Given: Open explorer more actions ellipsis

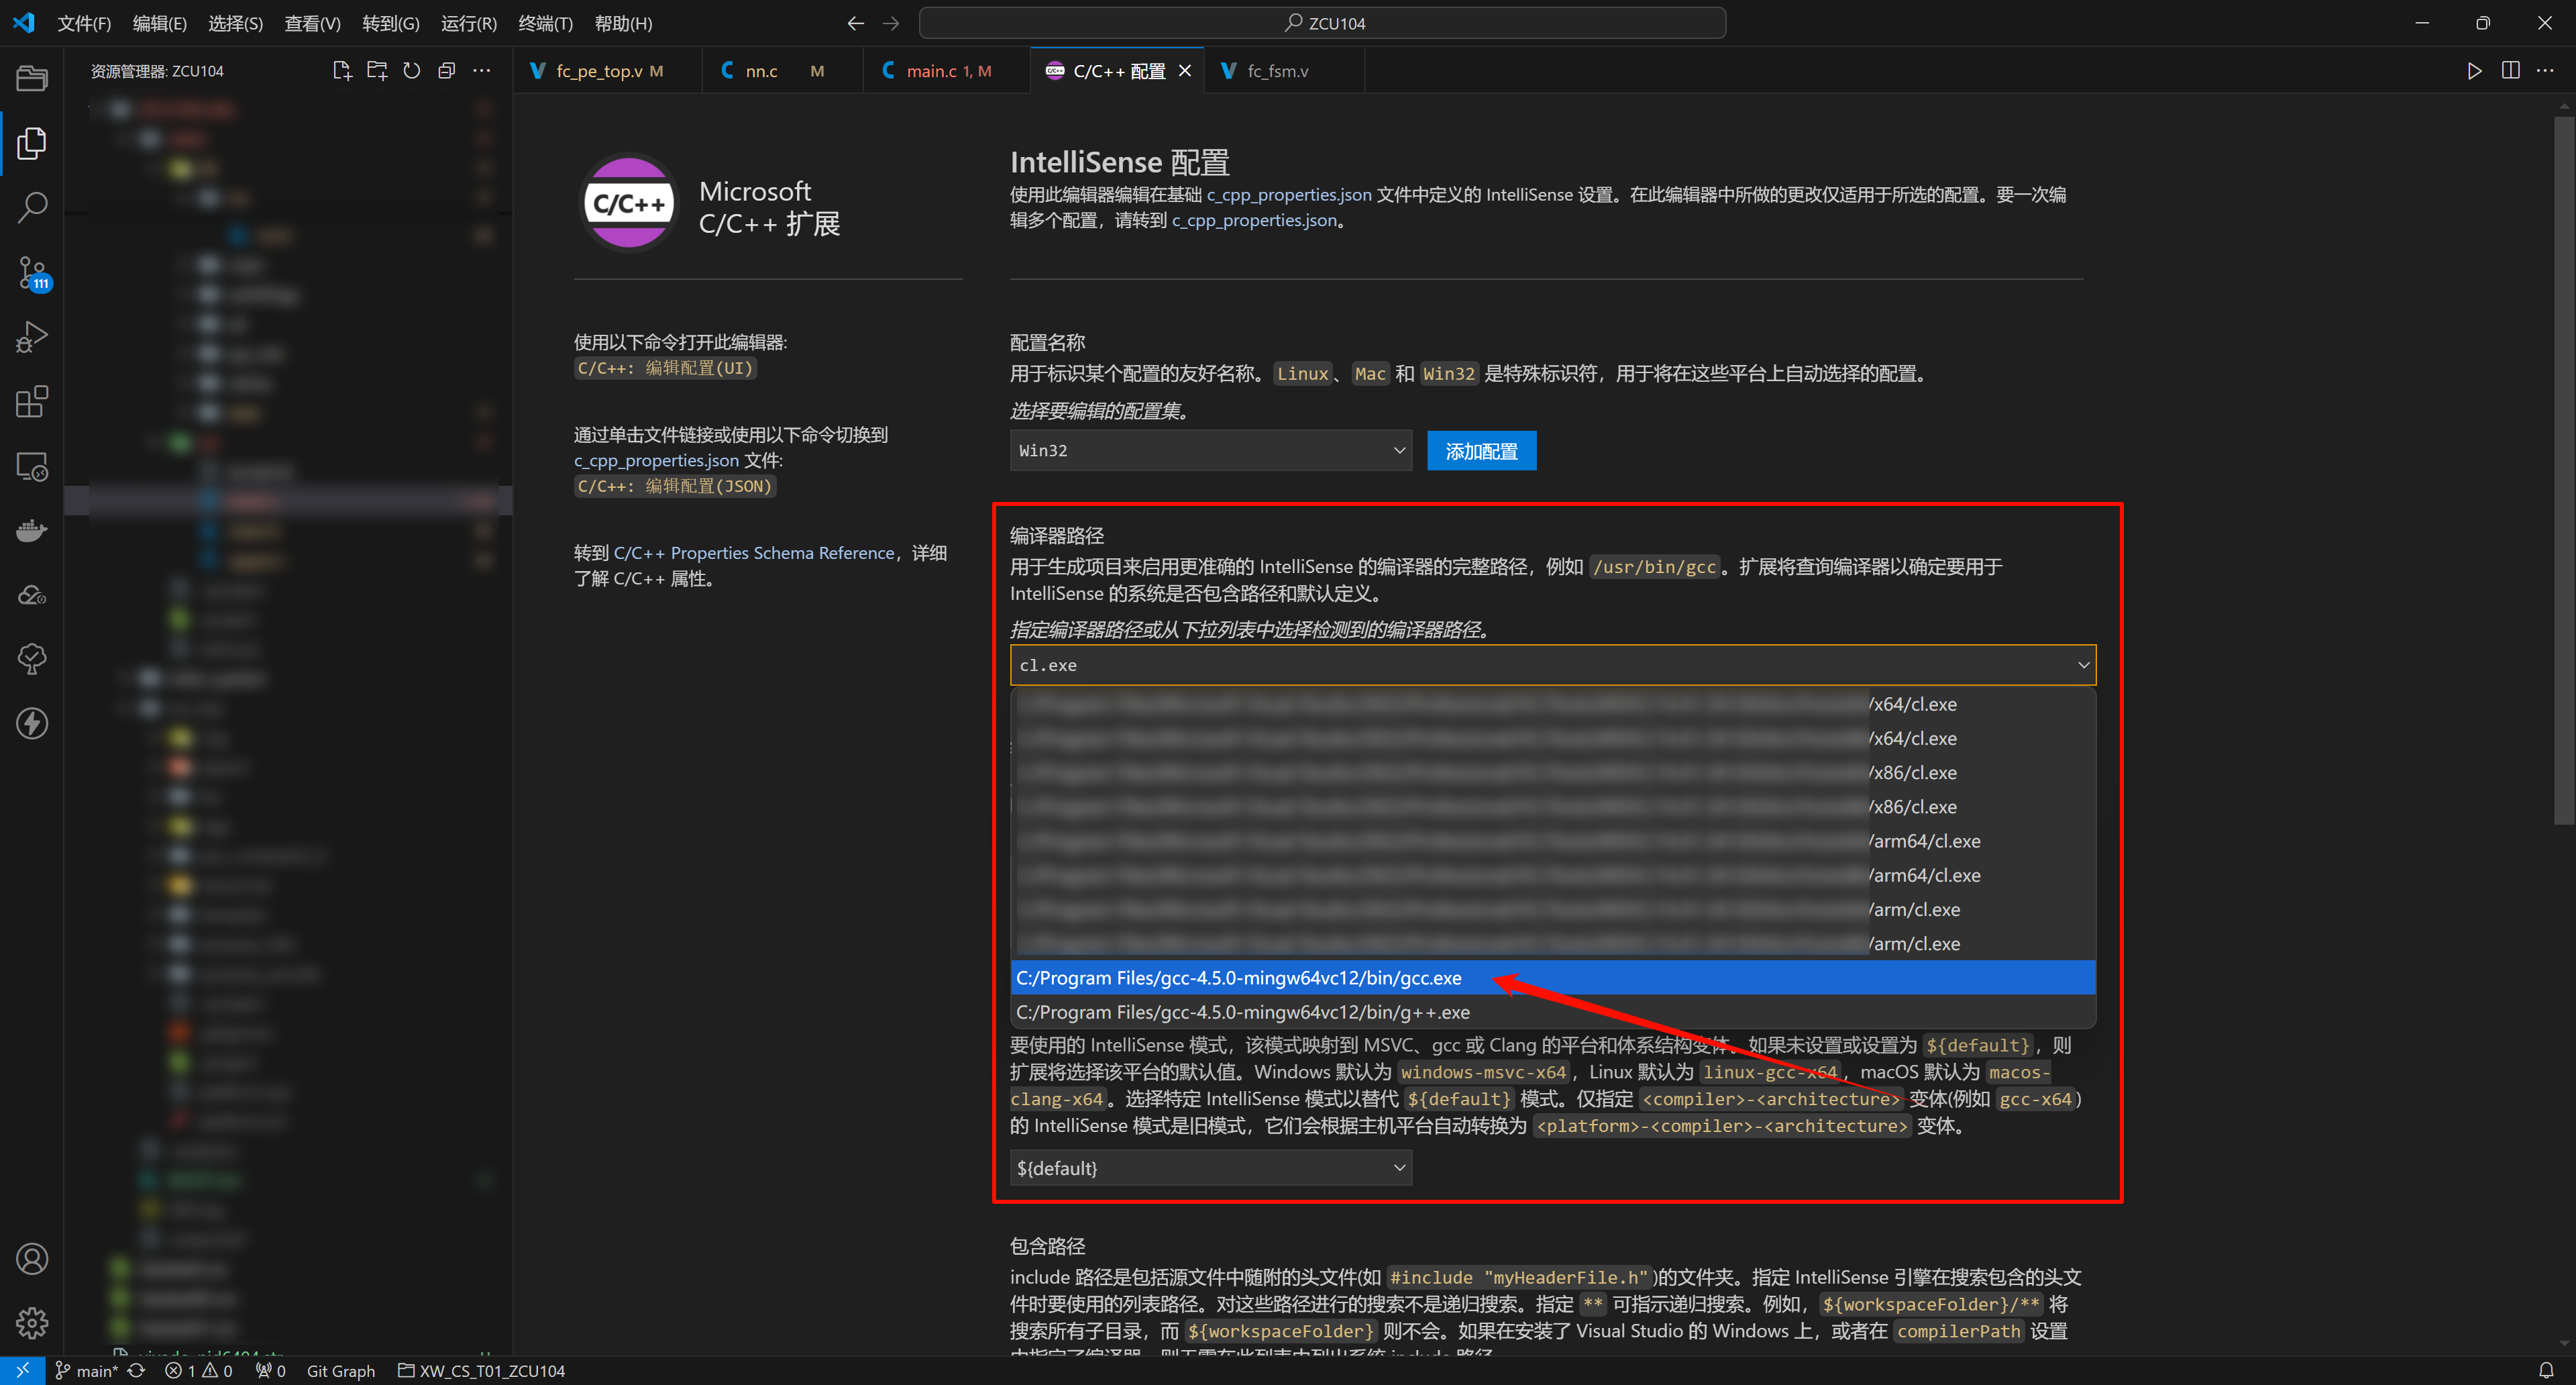Looking at the screenshot, I should pyautogui.click(x=482, y=71).
